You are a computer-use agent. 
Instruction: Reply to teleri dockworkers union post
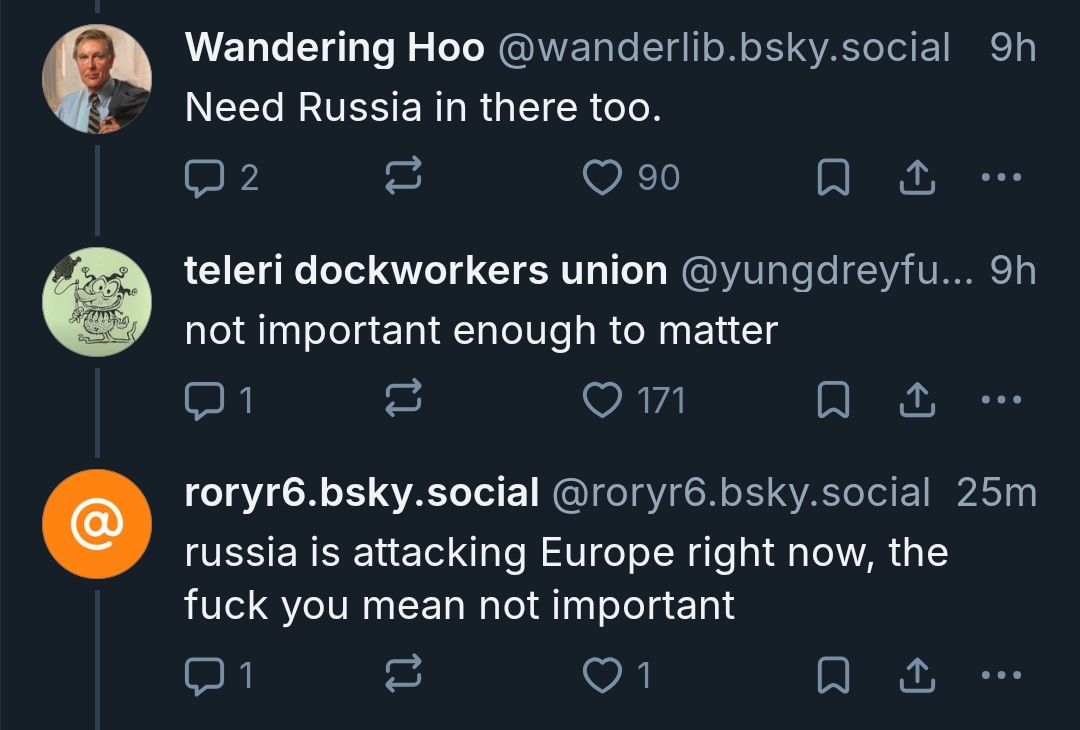click(205, 400)
